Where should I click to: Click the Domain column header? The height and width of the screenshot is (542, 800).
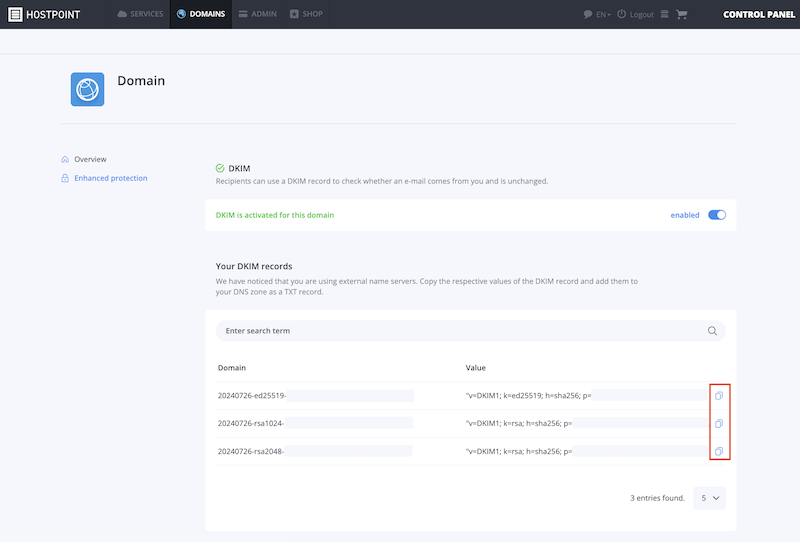pos(232,368)
